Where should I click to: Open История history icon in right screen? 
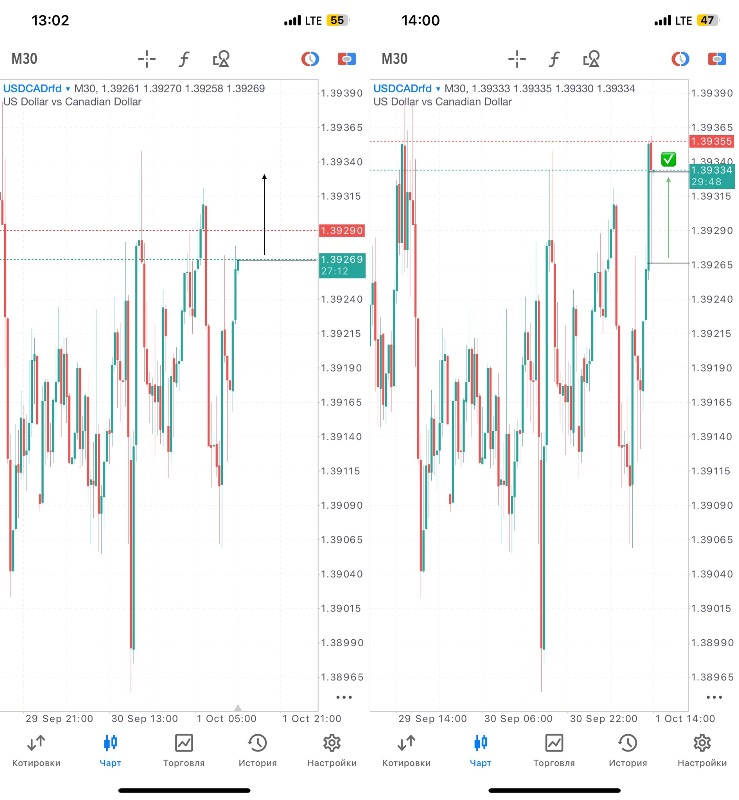pos(627,751)
